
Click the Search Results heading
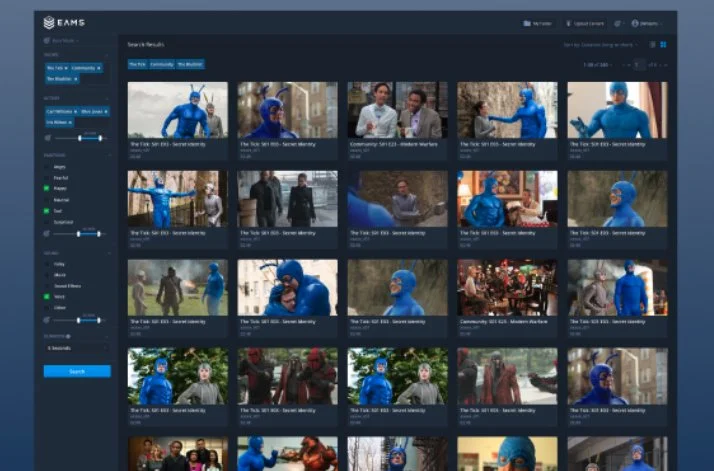click(x=146, y=44)
